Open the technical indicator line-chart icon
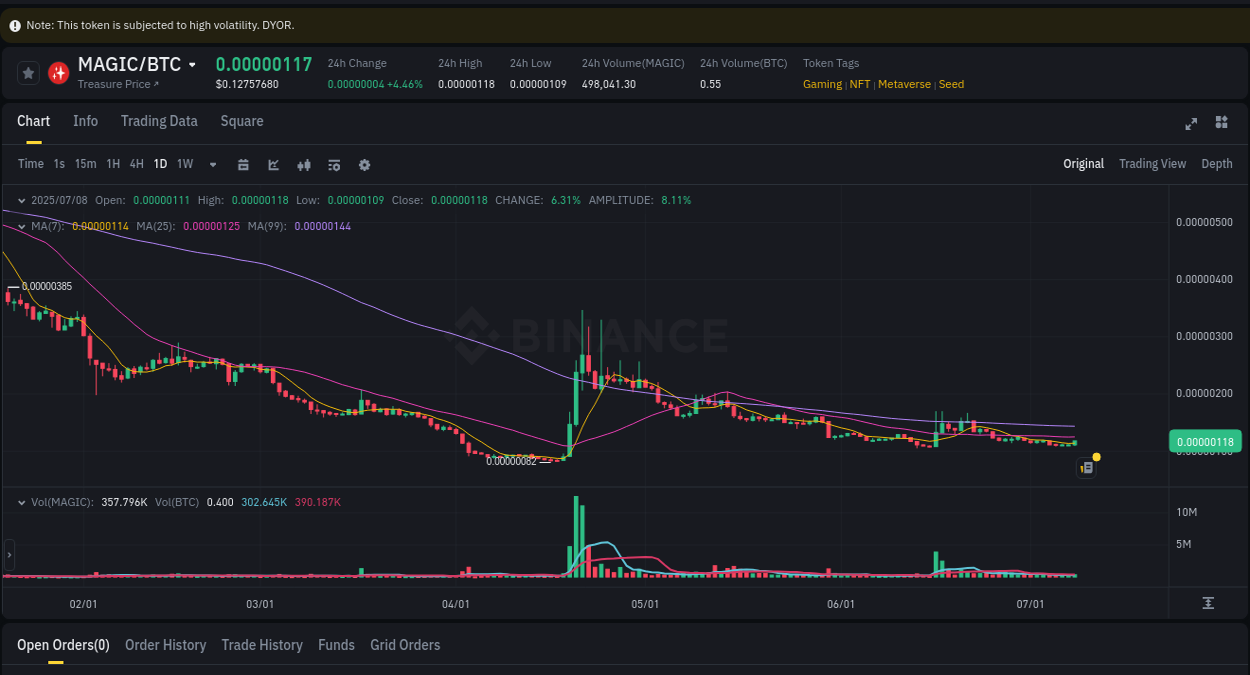The width and height of the screenshot is (1250, 675). tap(273, 164)
